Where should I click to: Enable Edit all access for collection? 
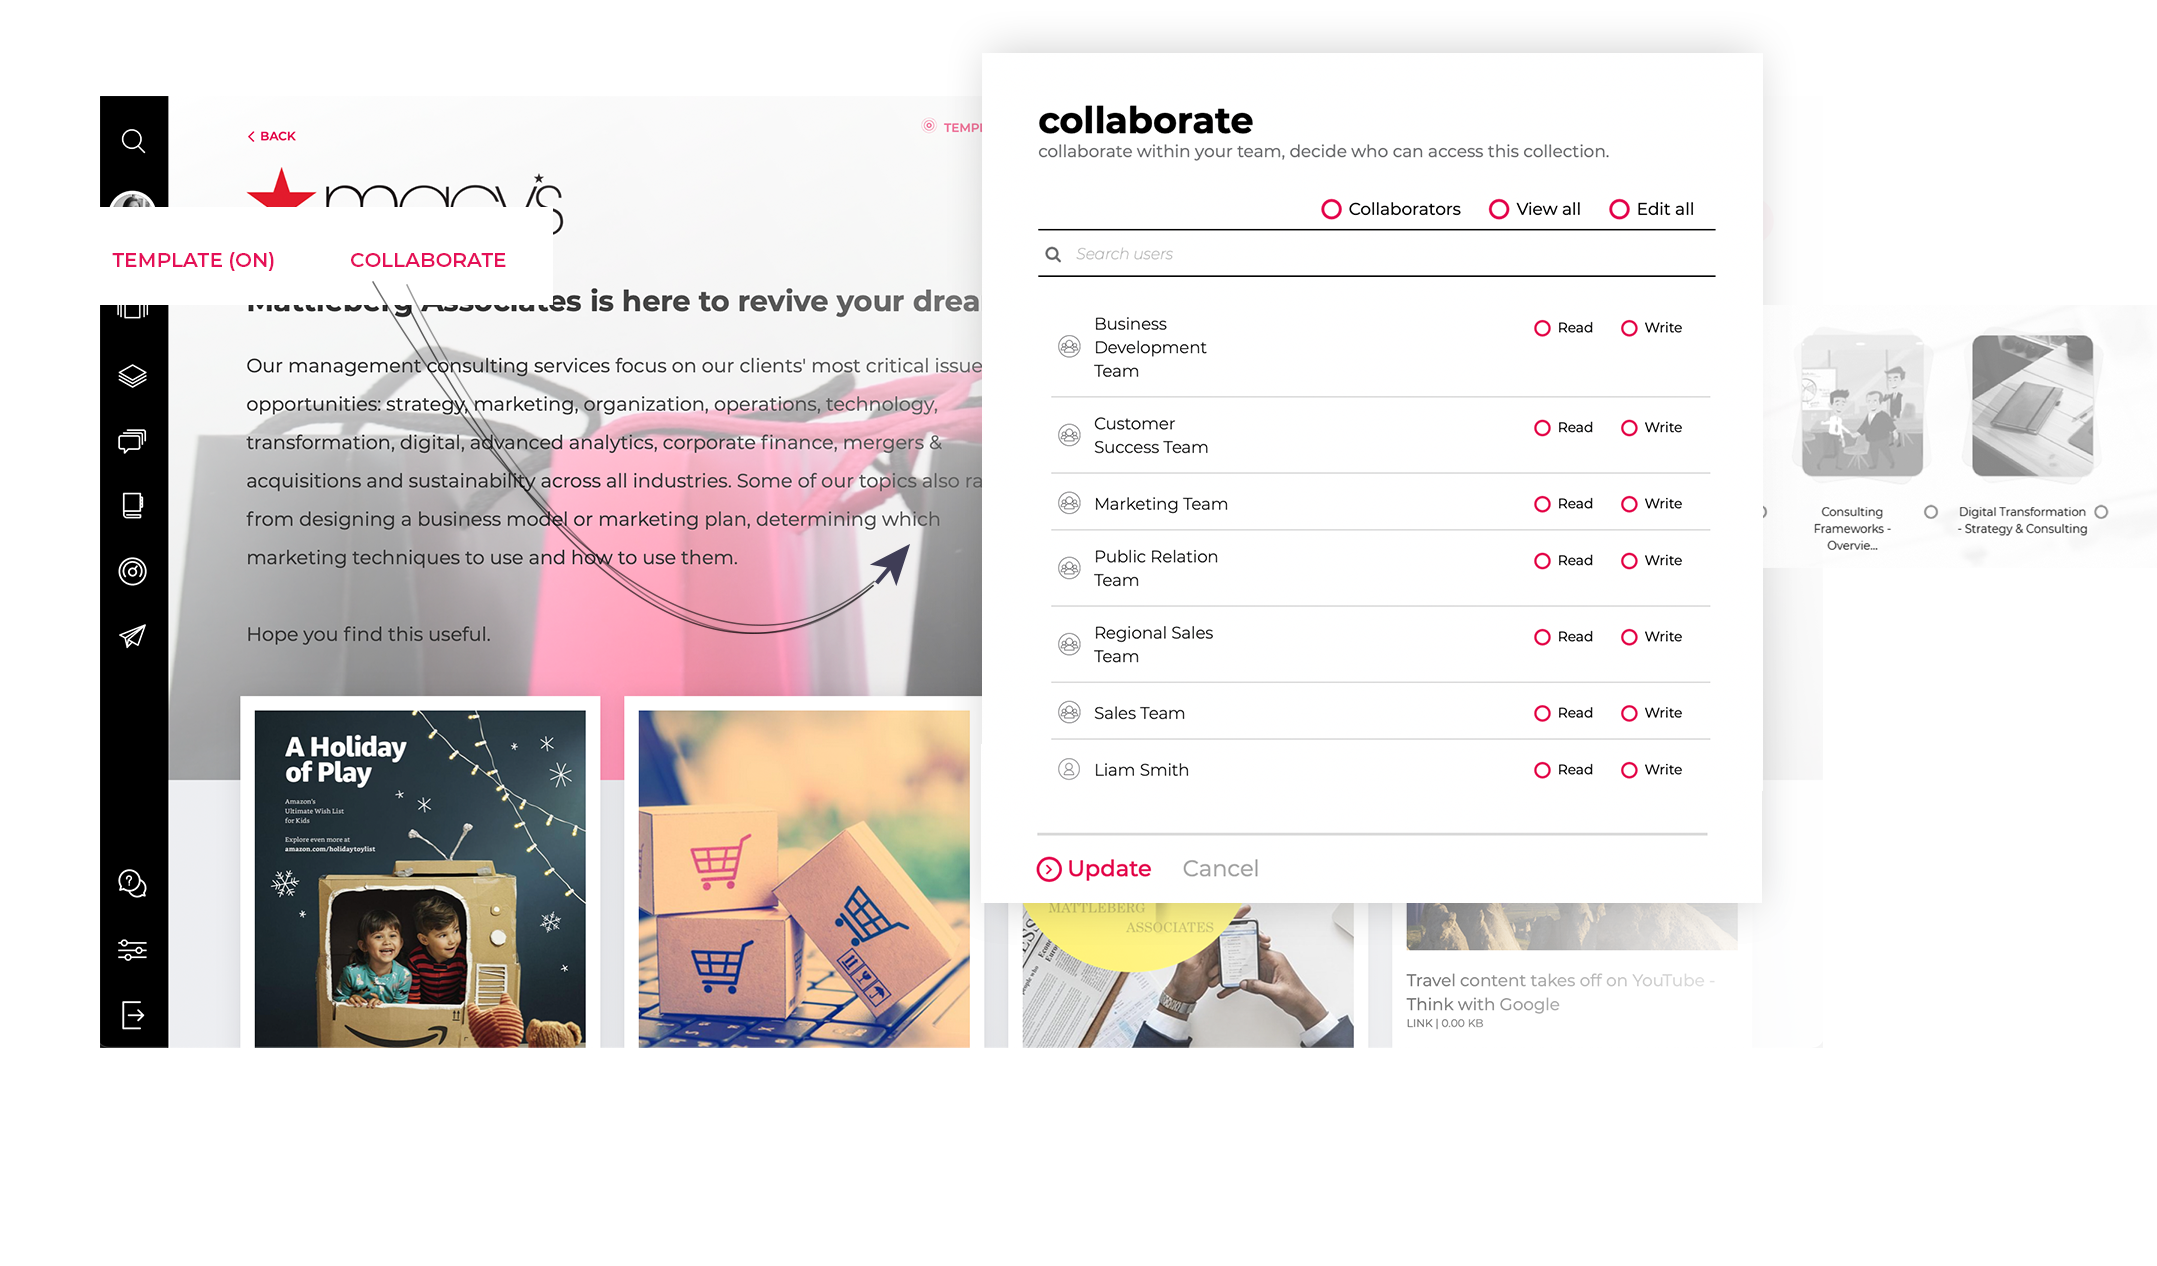pyautogui.click(x=1618, y=209)
